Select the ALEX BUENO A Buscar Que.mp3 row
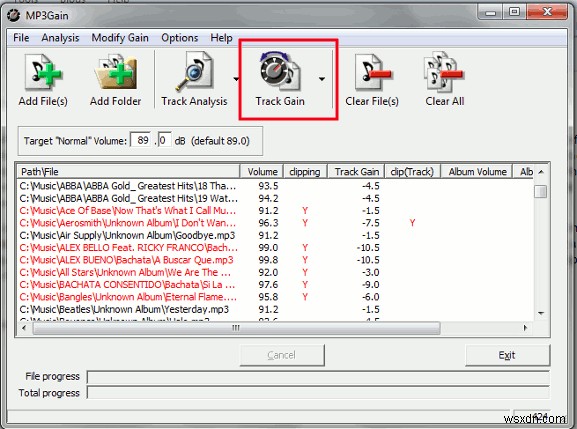 tap(276, 260)
